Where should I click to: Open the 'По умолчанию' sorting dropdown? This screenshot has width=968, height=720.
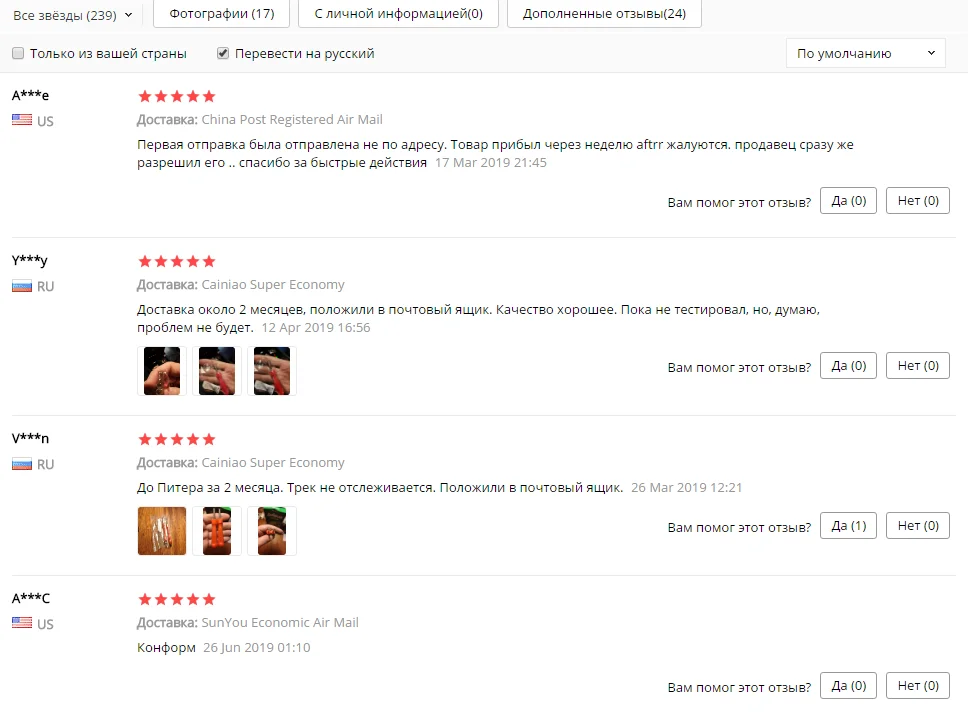tap(866, 53)
